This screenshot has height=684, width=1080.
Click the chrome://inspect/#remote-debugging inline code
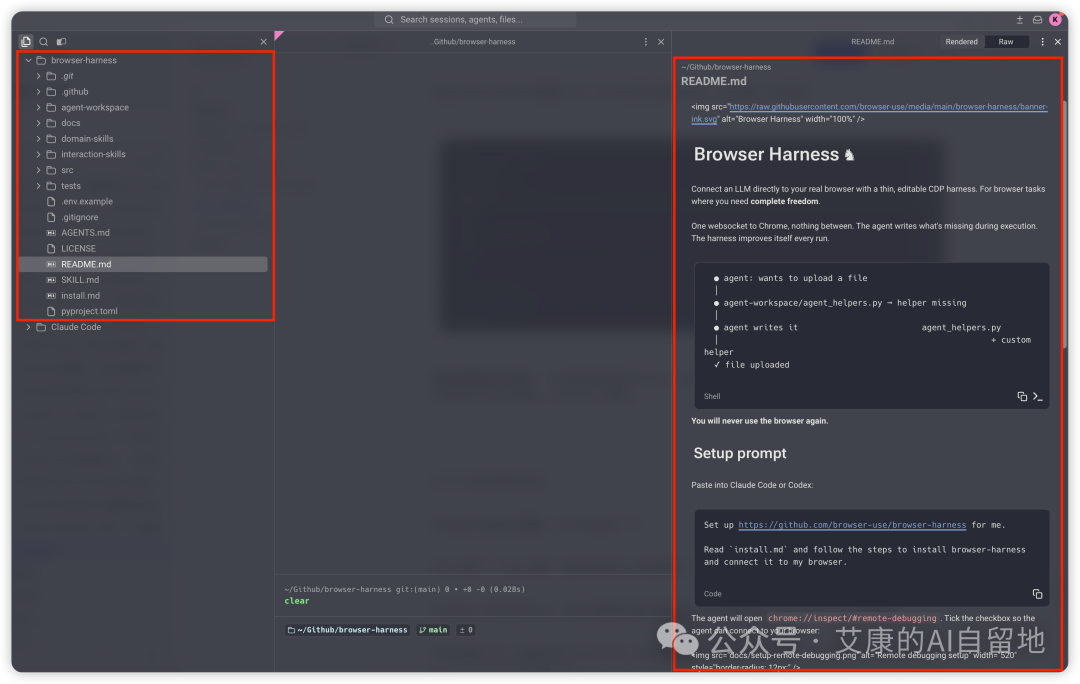click(852, 618)
